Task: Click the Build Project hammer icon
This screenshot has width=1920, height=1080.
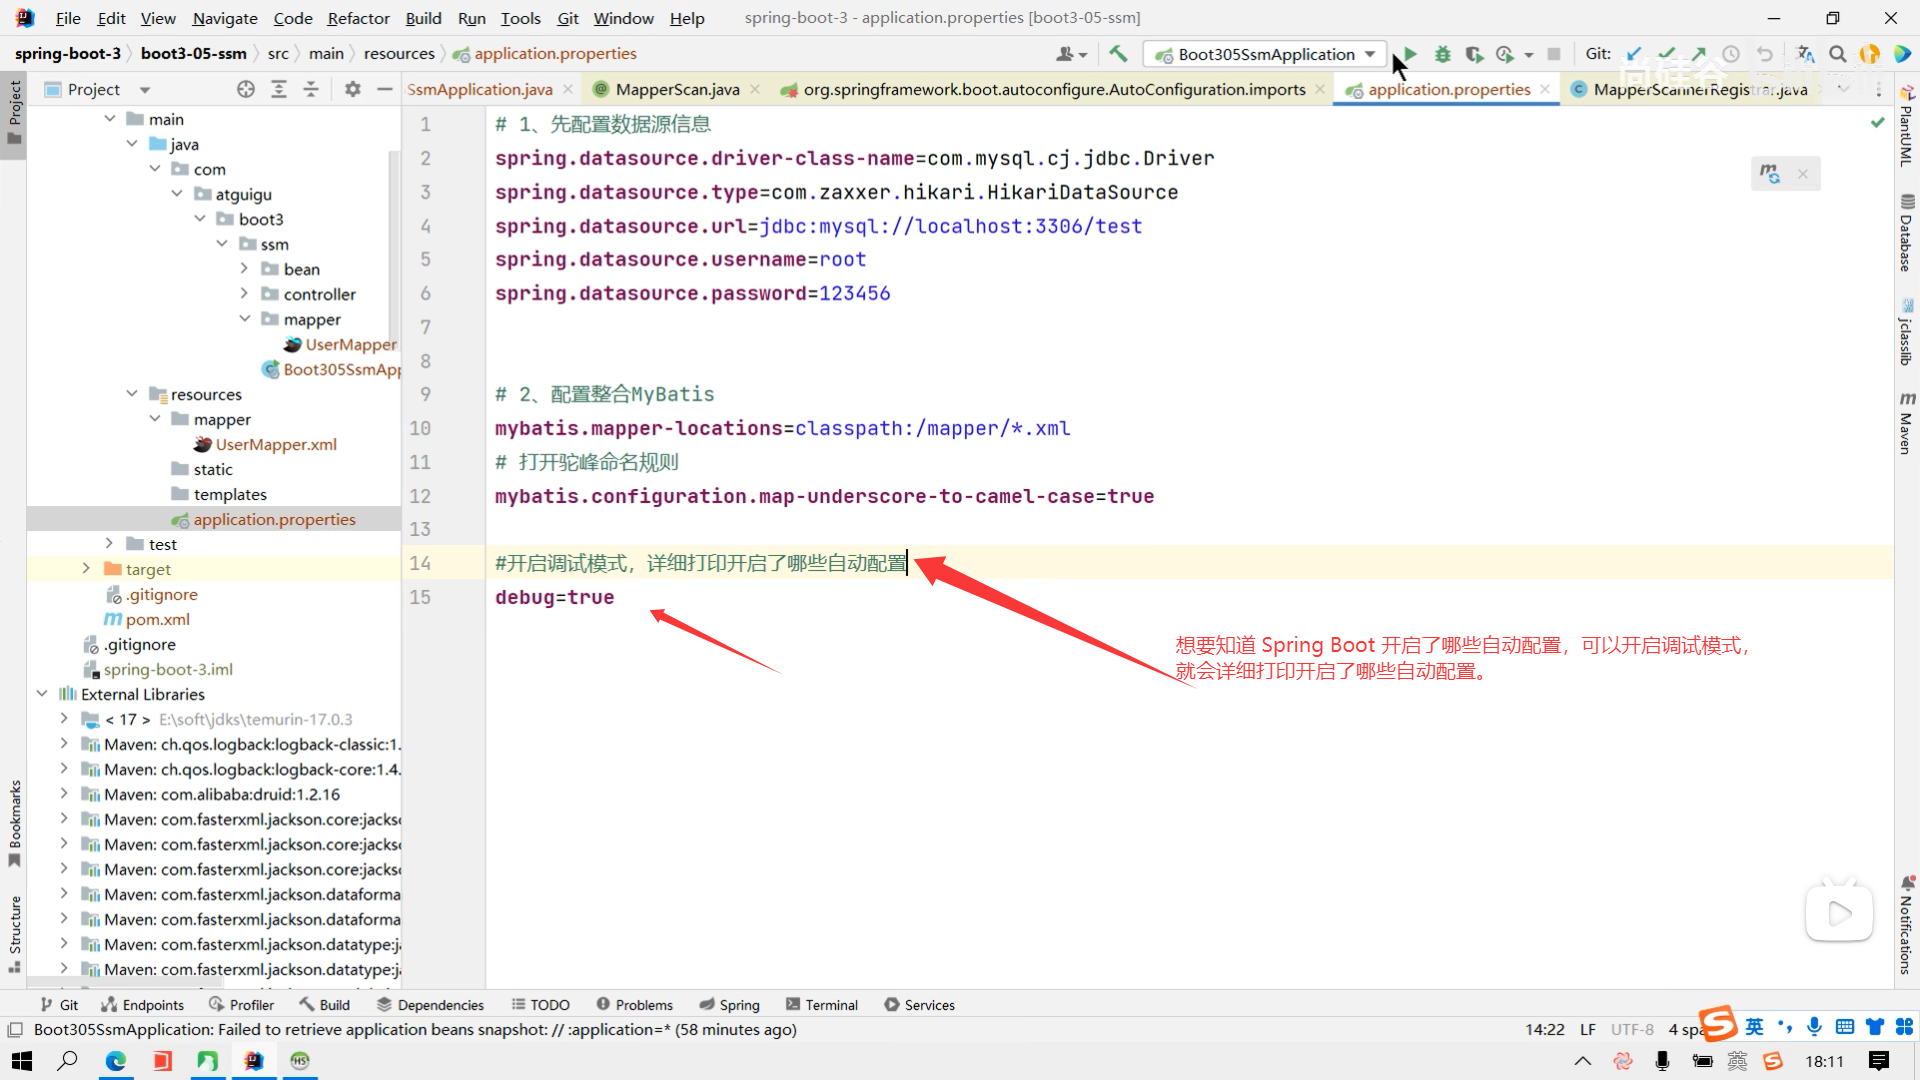Action: click(x=1118, y=54)
